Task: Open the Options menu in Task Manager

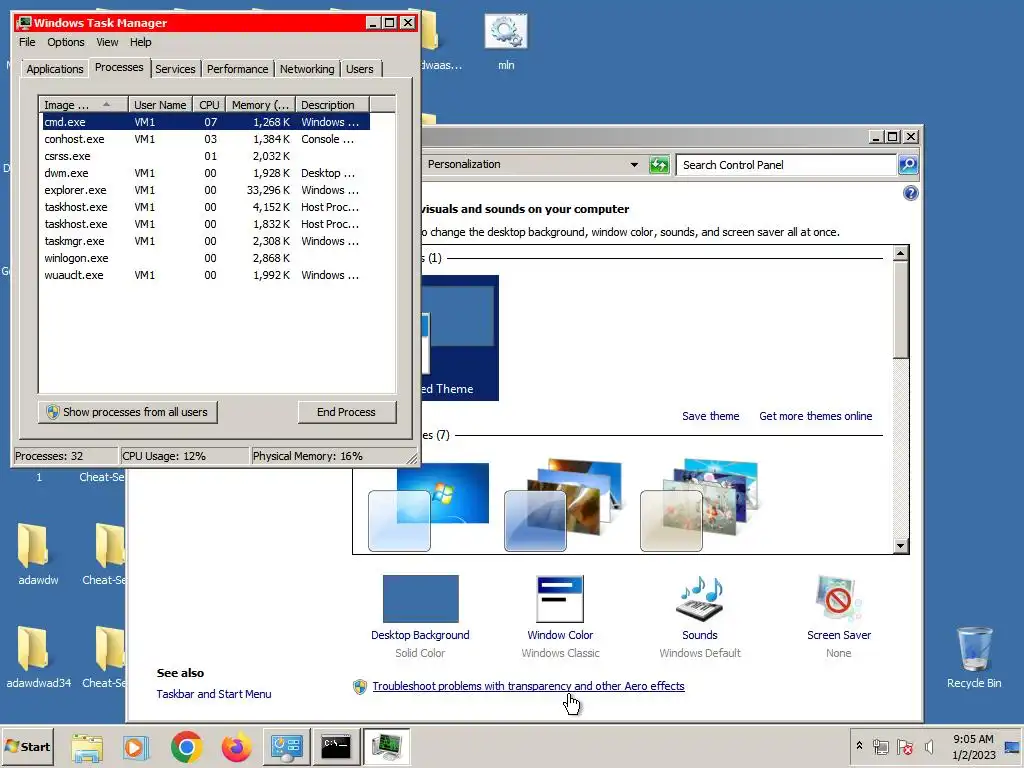Action: point(65,42)
